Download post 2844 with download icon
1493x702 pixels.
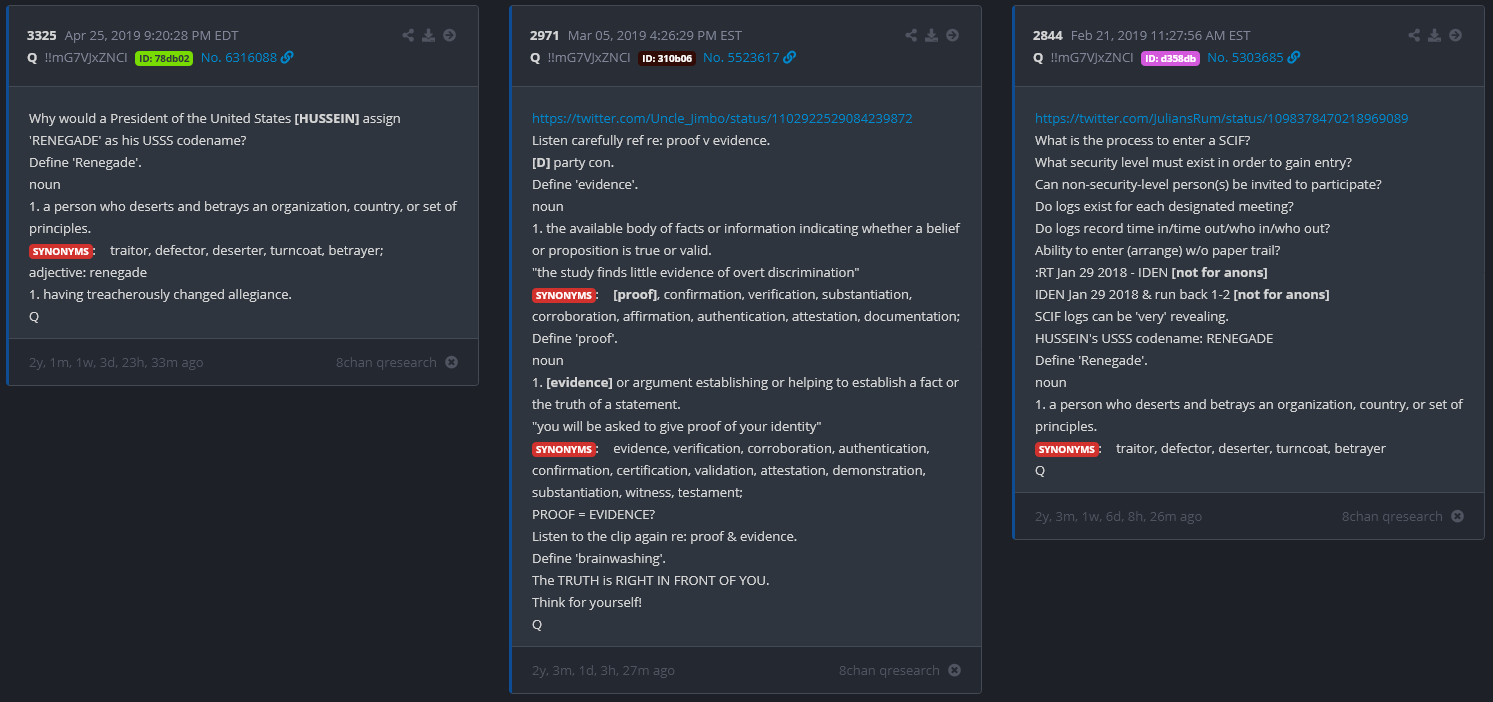(1434, 35)
